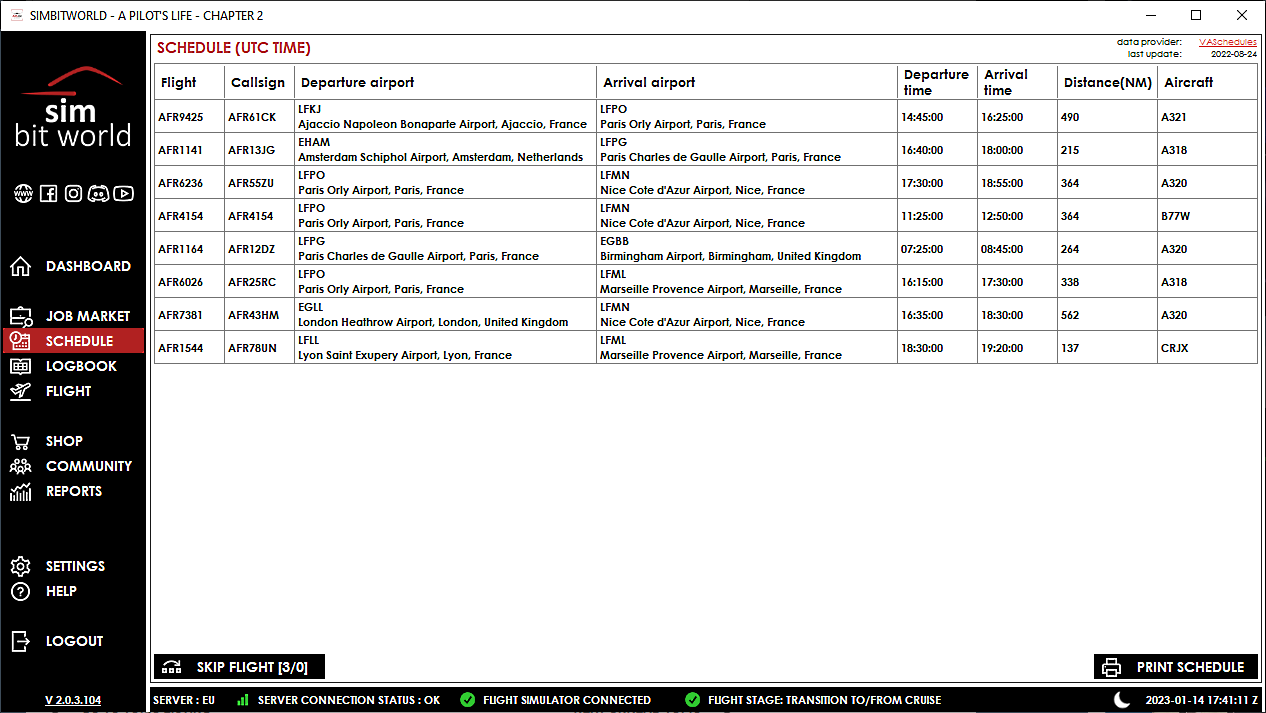Open the Facebook social icon
Viewport: 1266px width, 713px height.
tap(48, 194)
